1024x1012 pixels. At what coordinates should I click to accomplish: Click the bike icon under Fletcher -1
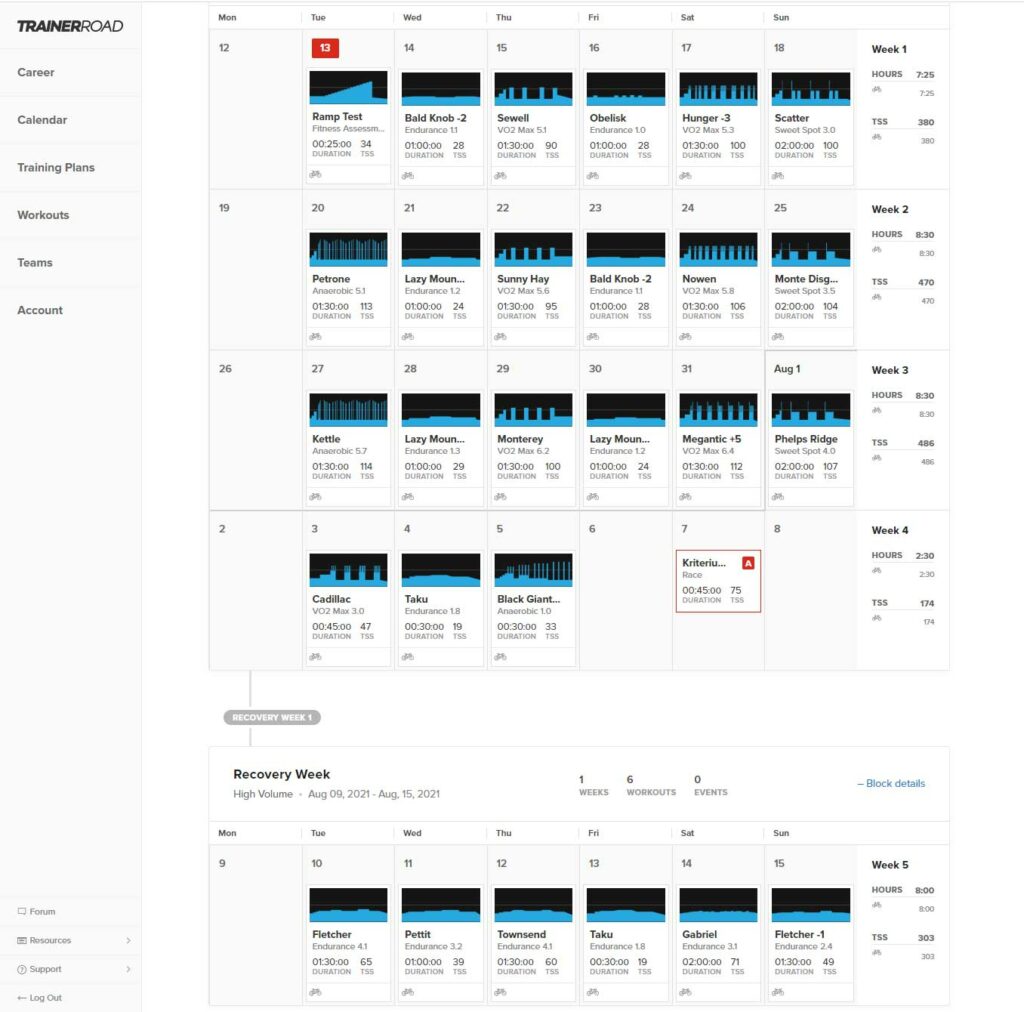pos(778,992)
